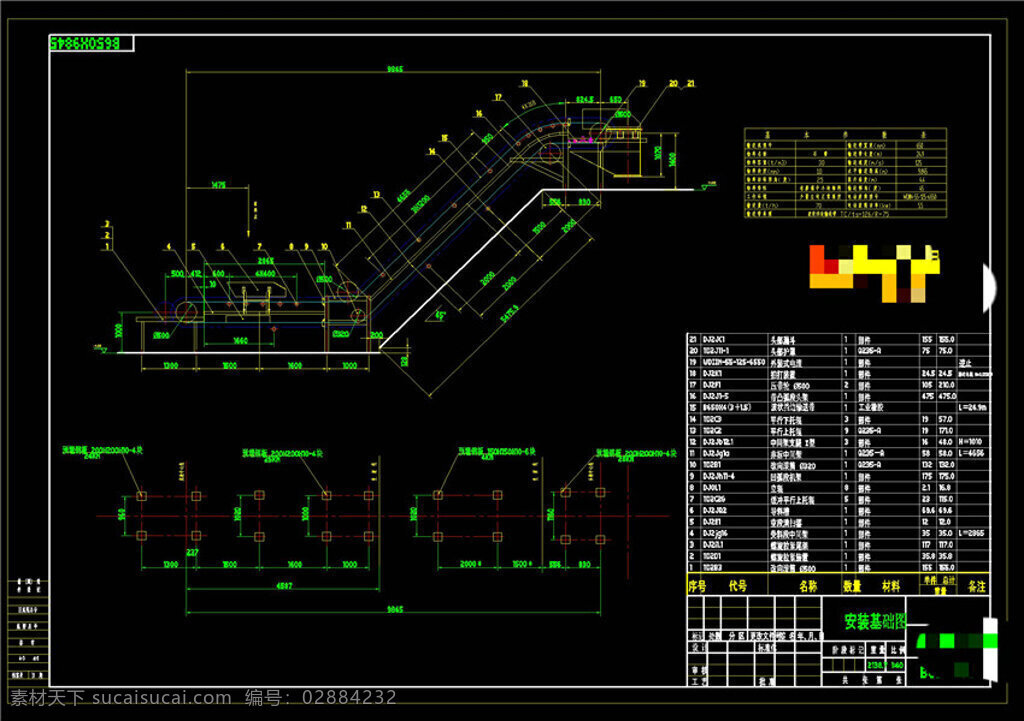Click the 824.5 dimension near the head section

584,100
